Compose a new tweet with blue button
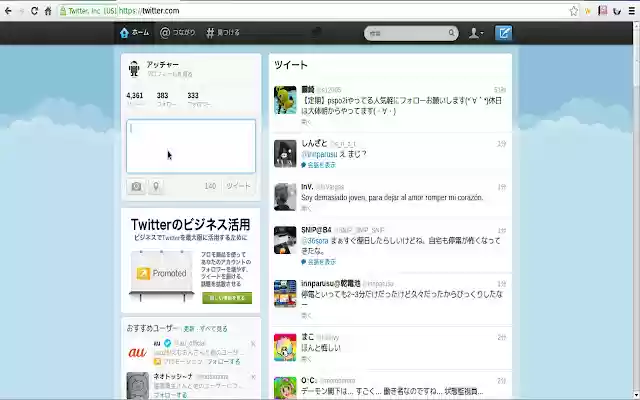This screenshot has height=400, width=640. [504, 33]
